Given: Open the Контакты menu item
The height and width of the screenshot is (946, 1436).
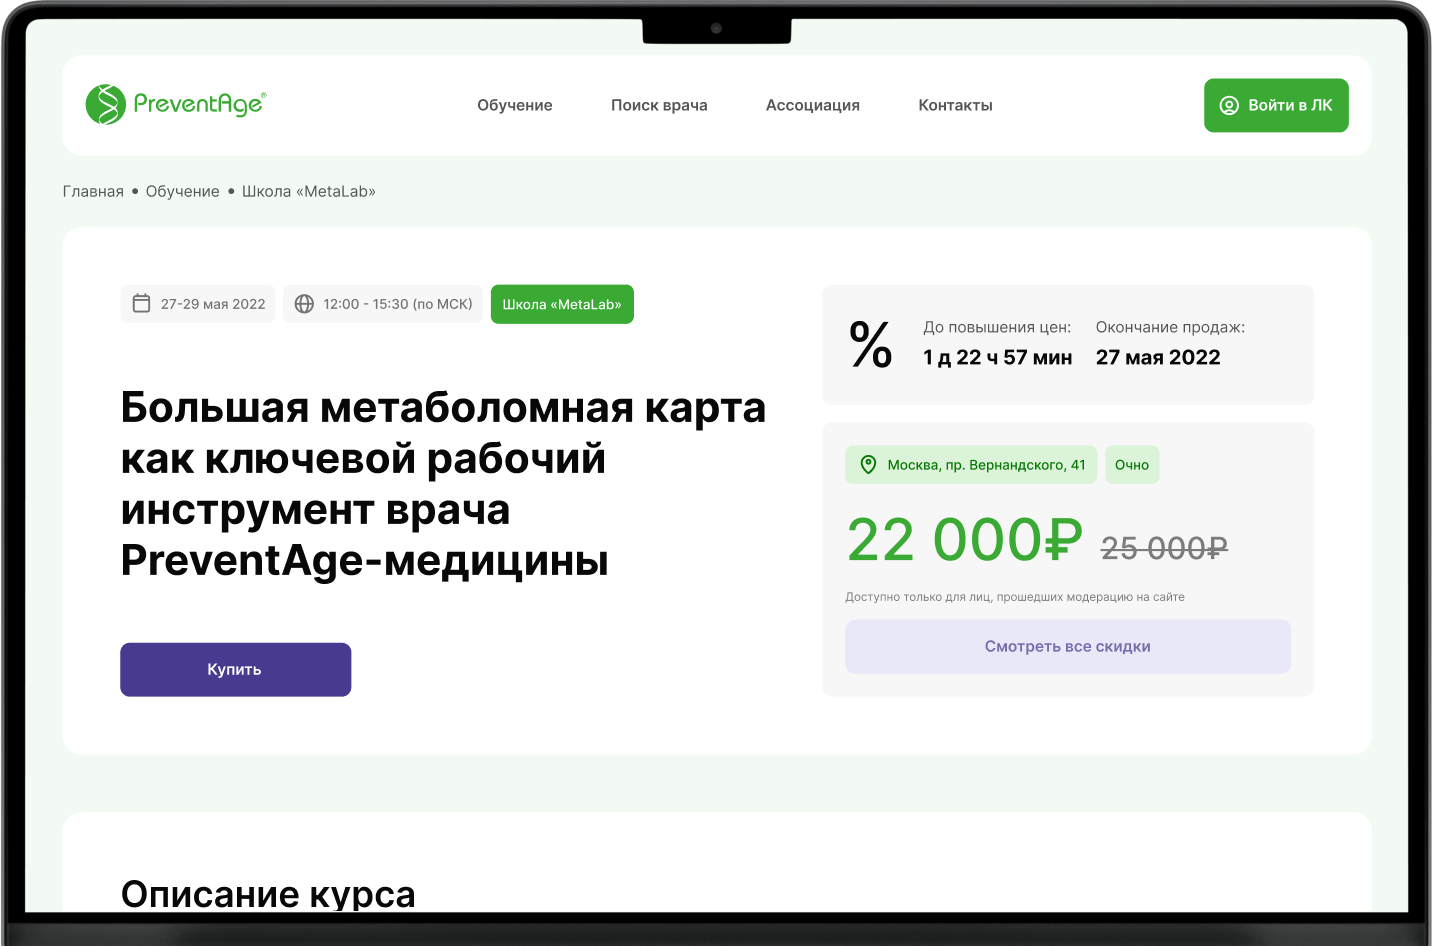Looking at the screenshot, I should coord(955,105).
